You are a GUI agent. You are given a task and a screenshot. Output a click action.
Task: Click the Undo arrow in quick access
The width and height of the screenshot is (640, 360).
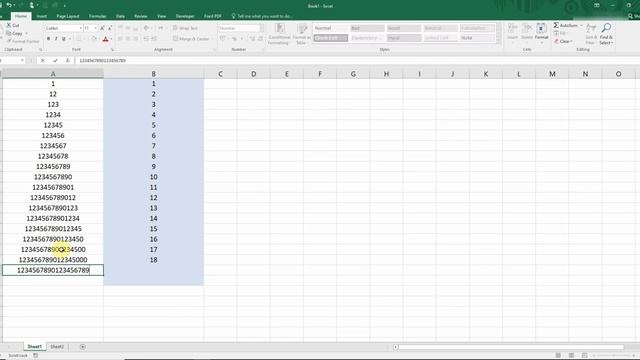click(9, 5)
